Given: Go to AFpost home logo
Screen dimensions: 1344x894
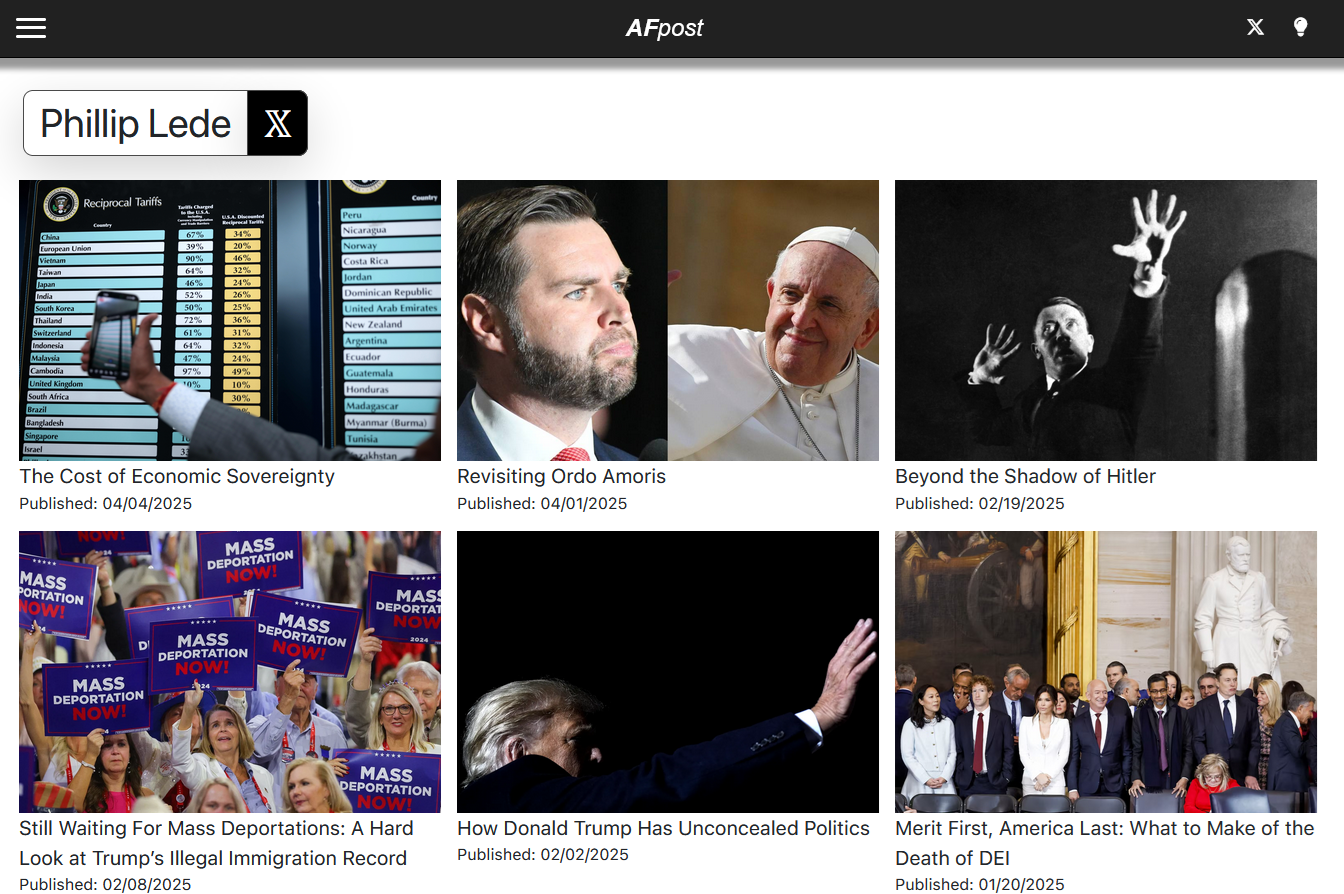Looking at the screenshot, I should (x=665, y=28).
